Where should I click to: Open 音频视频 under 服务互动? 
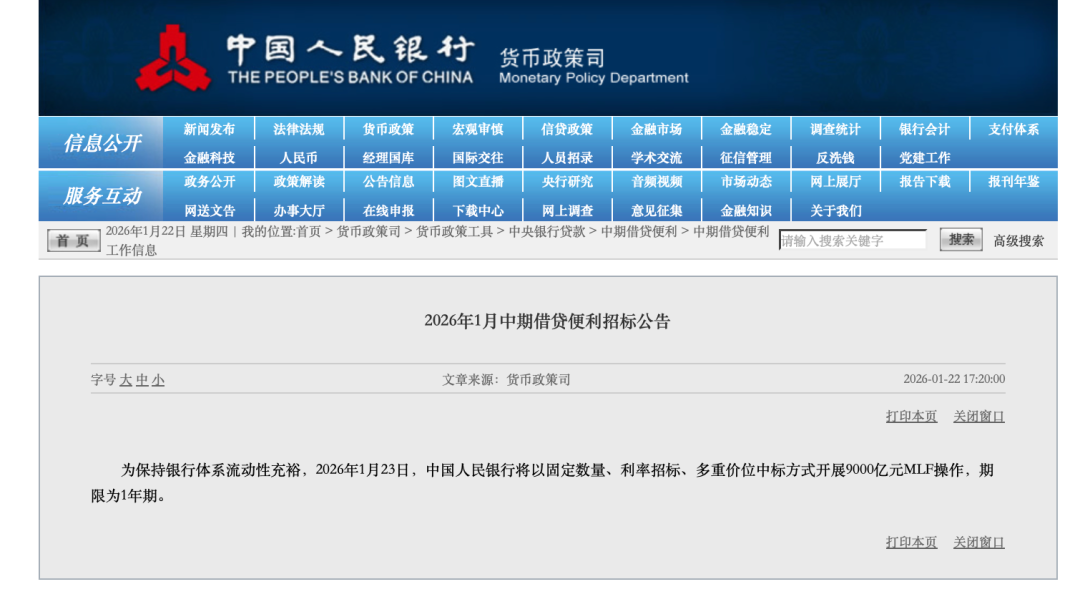[656, 182]
